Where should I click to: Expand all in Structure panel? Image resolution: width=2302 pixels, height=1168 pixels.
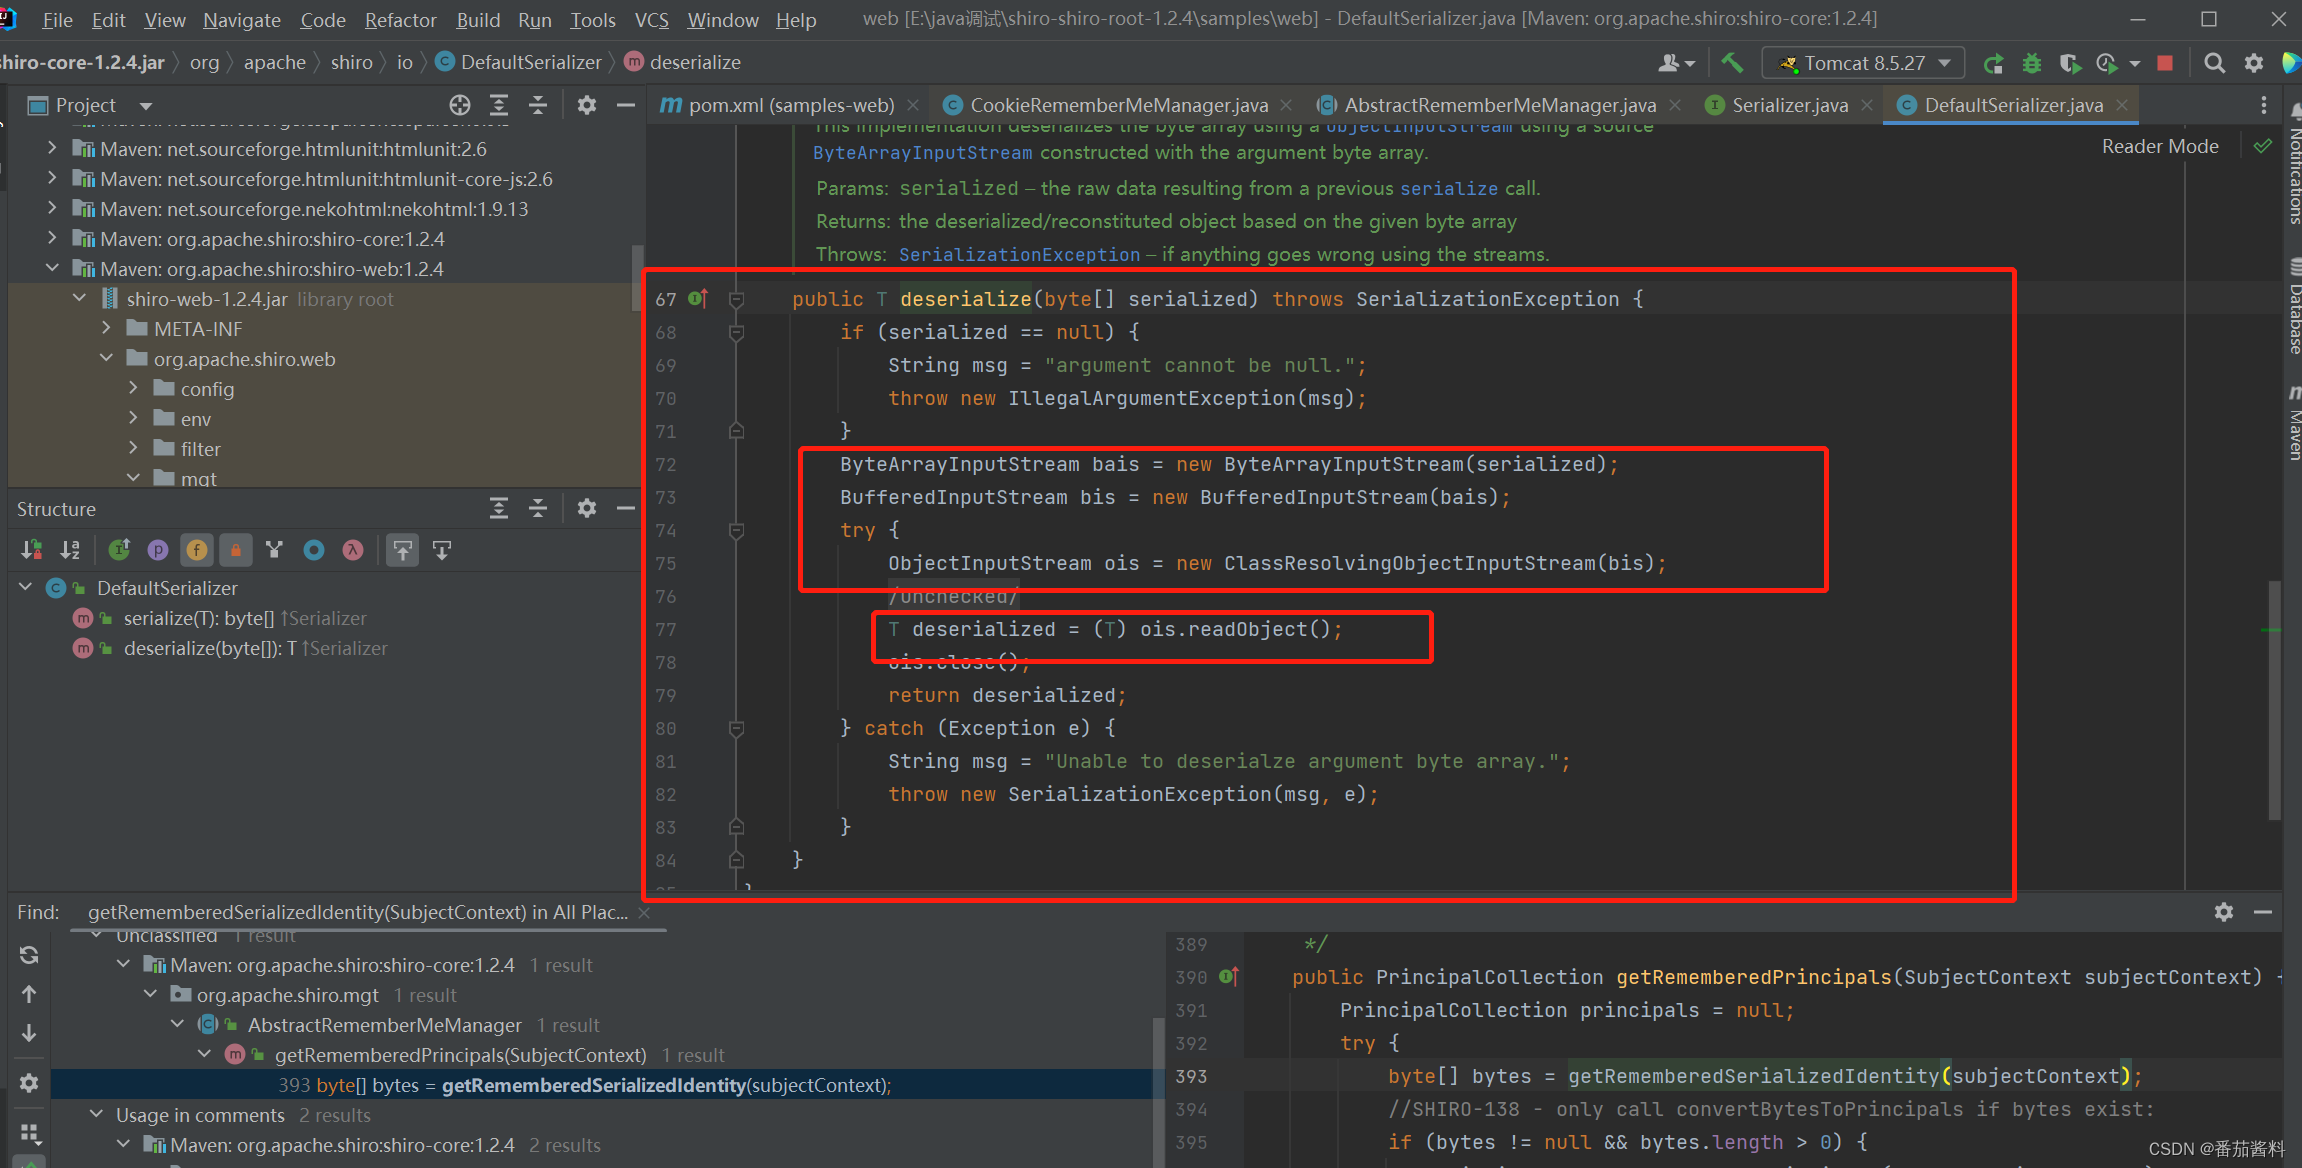coord(498,508)
